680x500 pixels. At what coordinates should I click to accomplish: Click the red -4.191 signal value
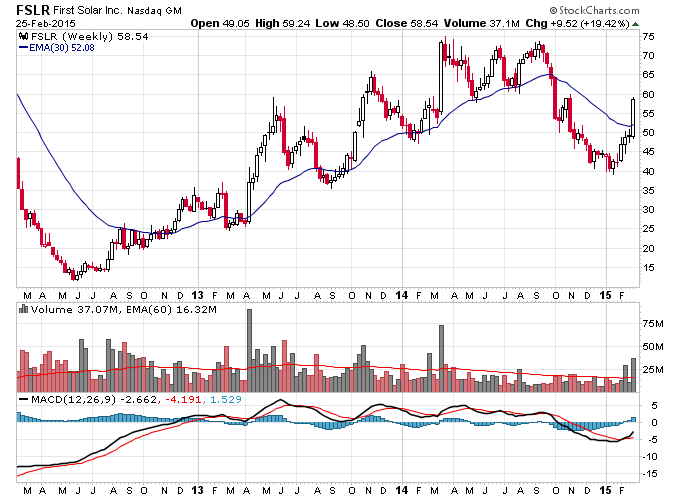pyautogui.click(x=182, y=399)
